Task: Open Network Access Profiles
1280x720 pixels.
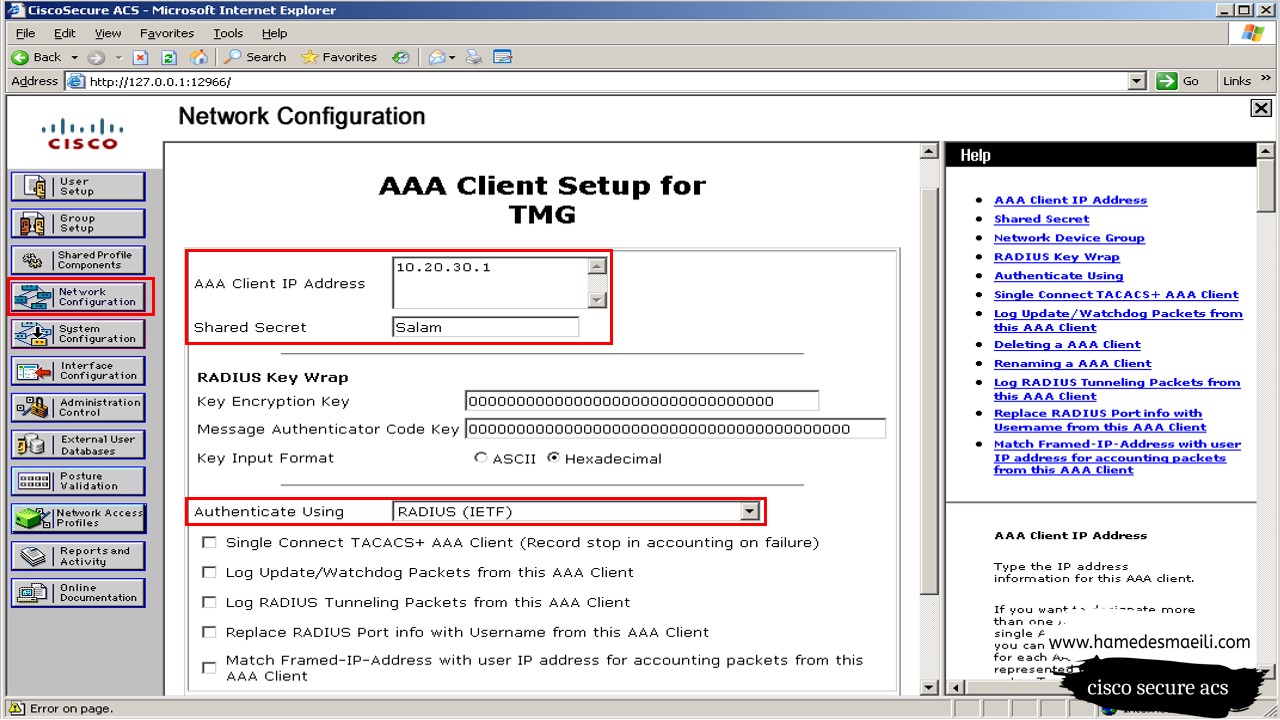Action: tap(78, 518)
